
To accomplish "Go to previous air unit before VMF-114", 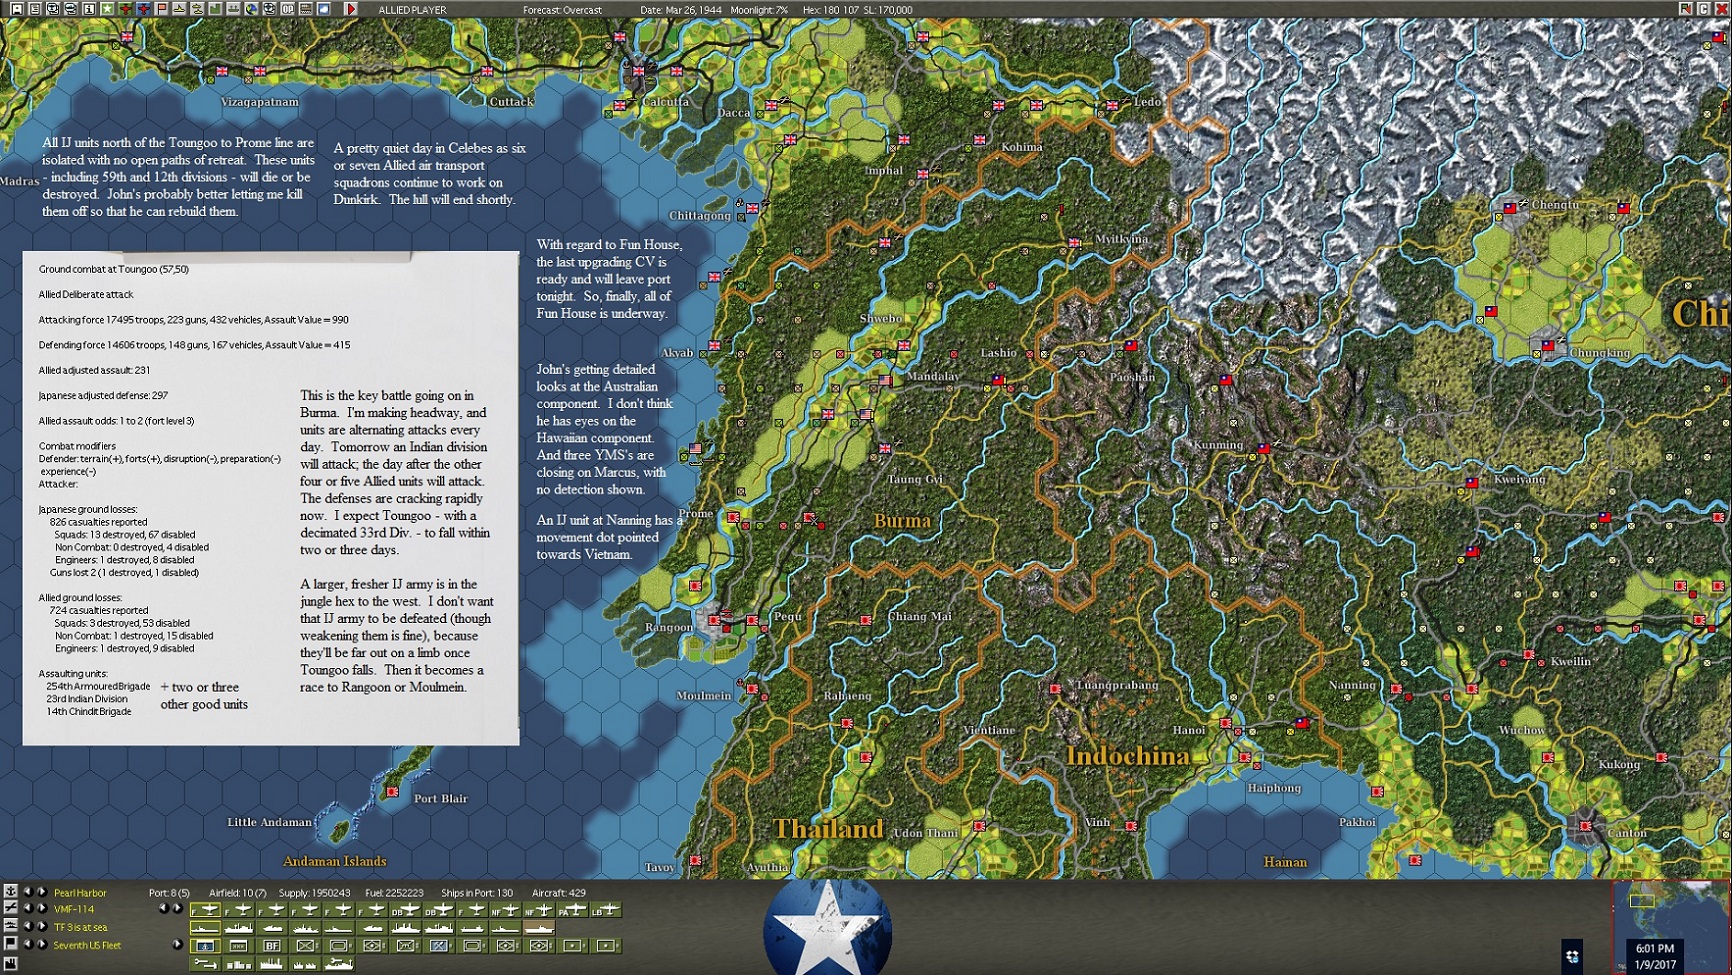I will click(x=28, y=909).
